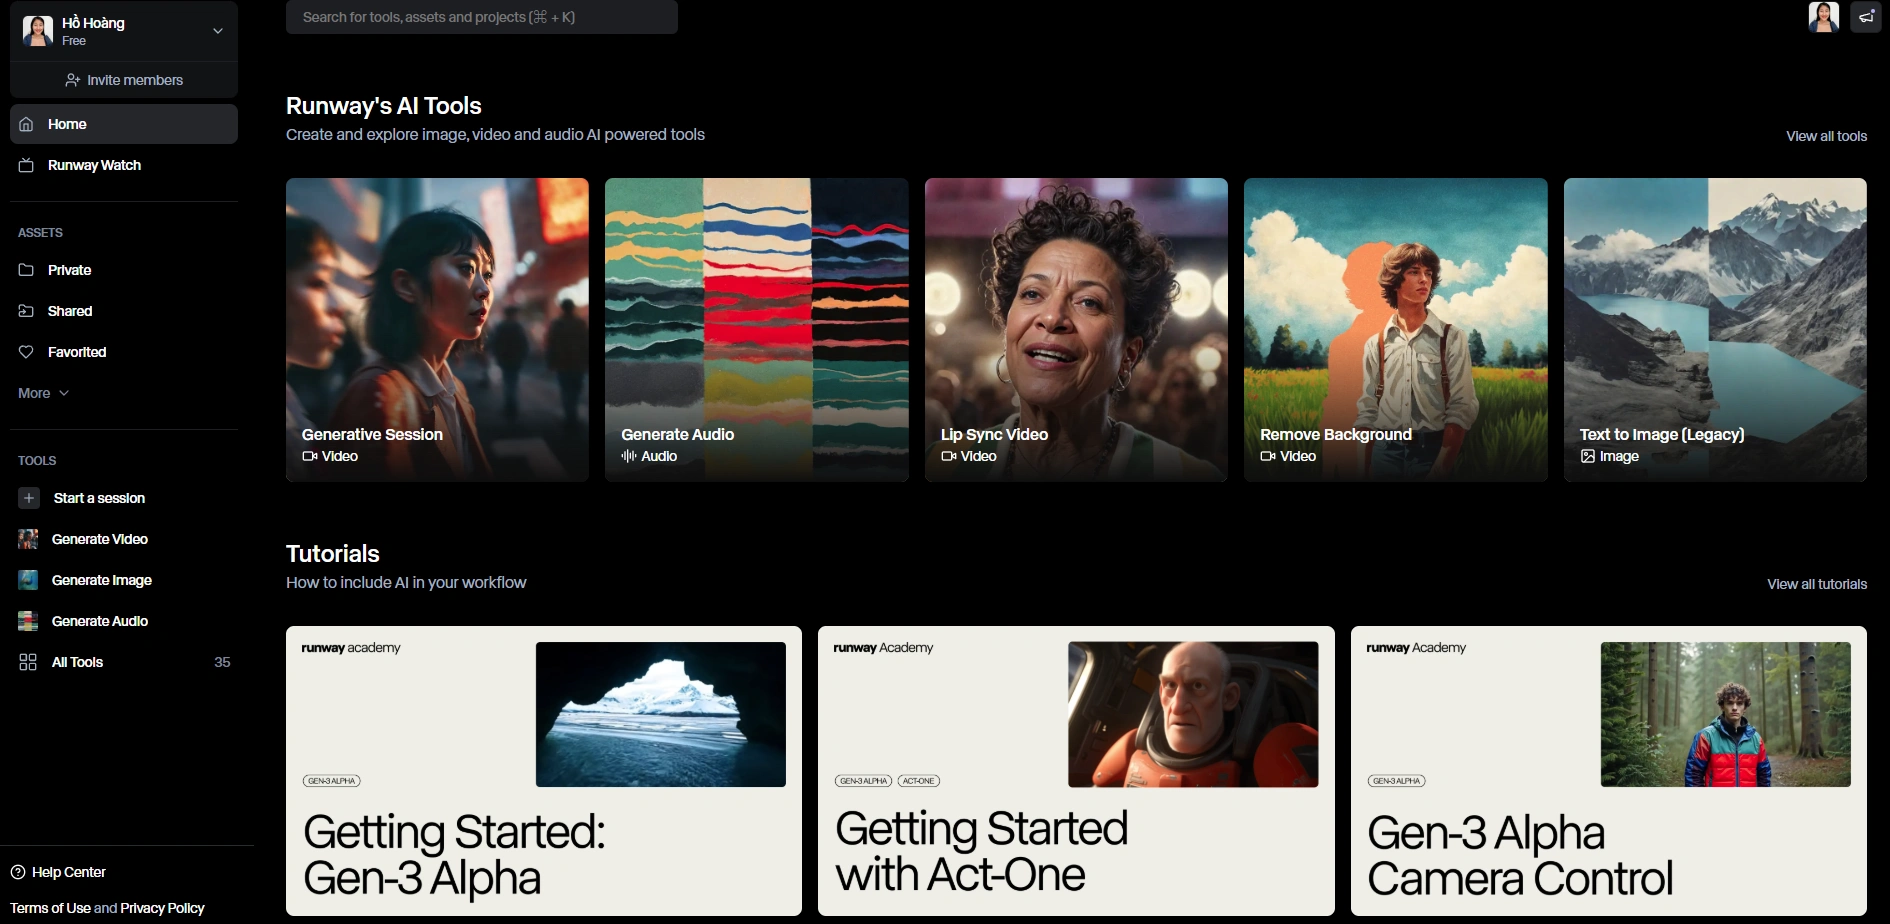Screen dimensions: 1890x924
Task: Open the Text to Image (Legacy) card
Action: point(1715,330)
